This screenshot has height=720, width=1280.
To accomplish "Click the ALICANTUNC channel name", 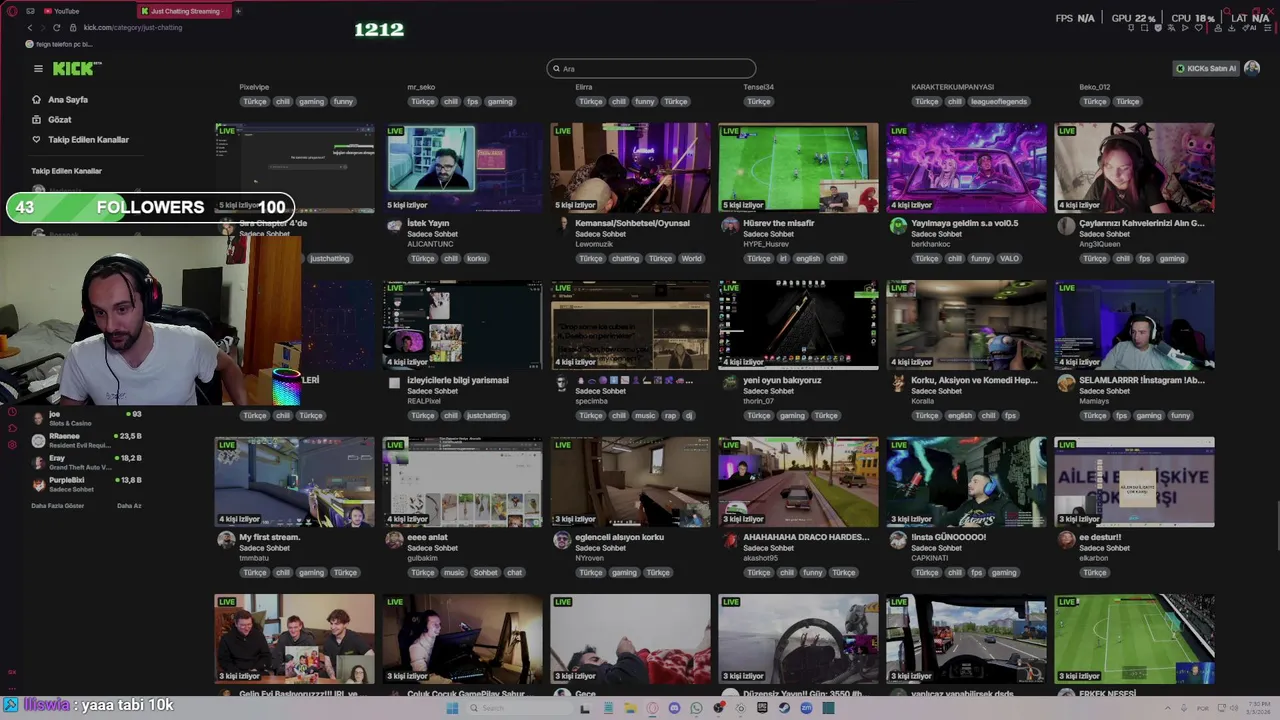I will pos(430,244).
